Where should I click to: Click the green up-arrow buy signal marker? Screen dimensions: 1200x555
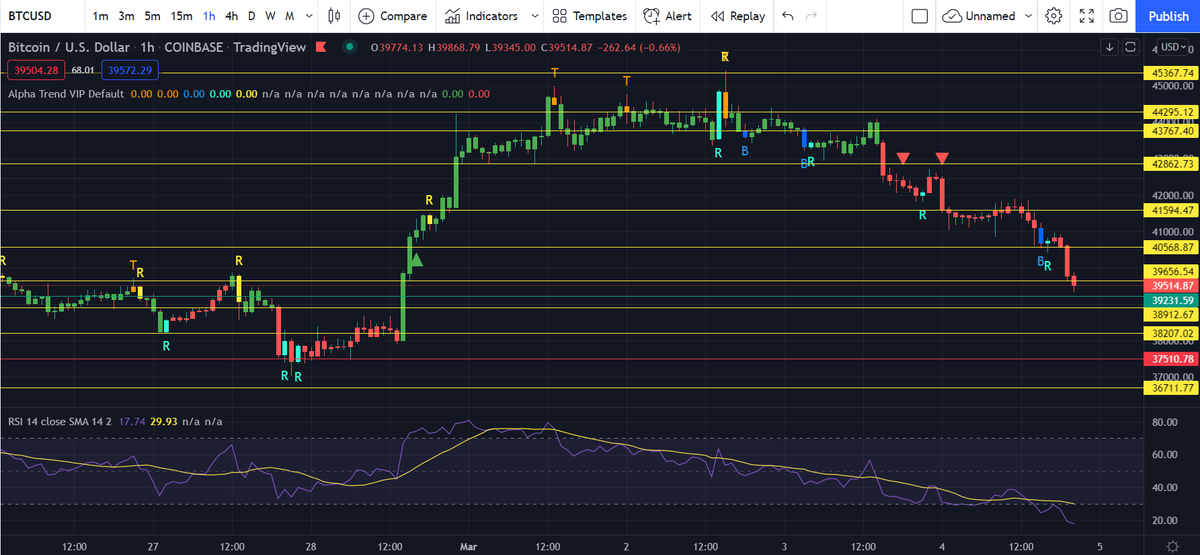(416, 260)
